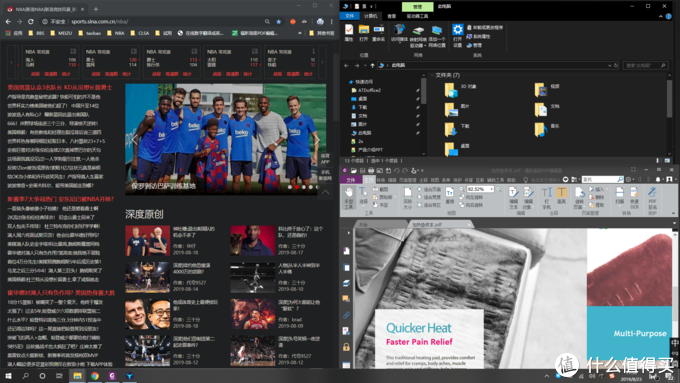
Task: Open the 深度原创 section heading on Sina page
Action: click(144, 214)
